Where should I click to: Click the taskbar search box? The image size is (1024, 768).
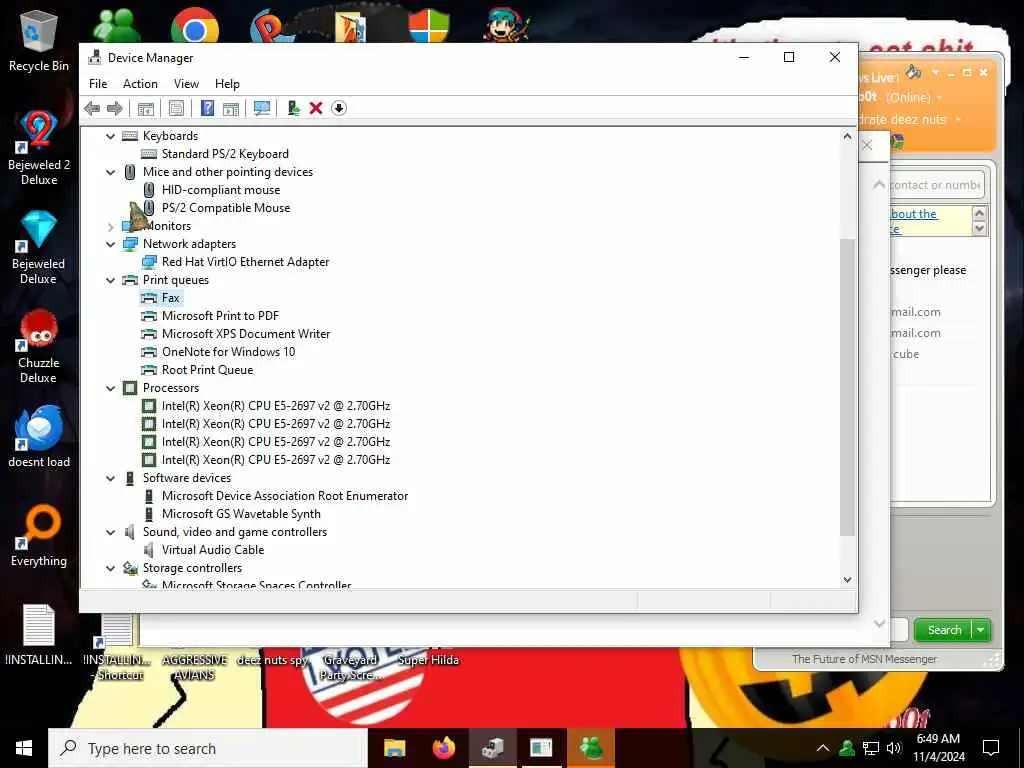pos(208,748)
